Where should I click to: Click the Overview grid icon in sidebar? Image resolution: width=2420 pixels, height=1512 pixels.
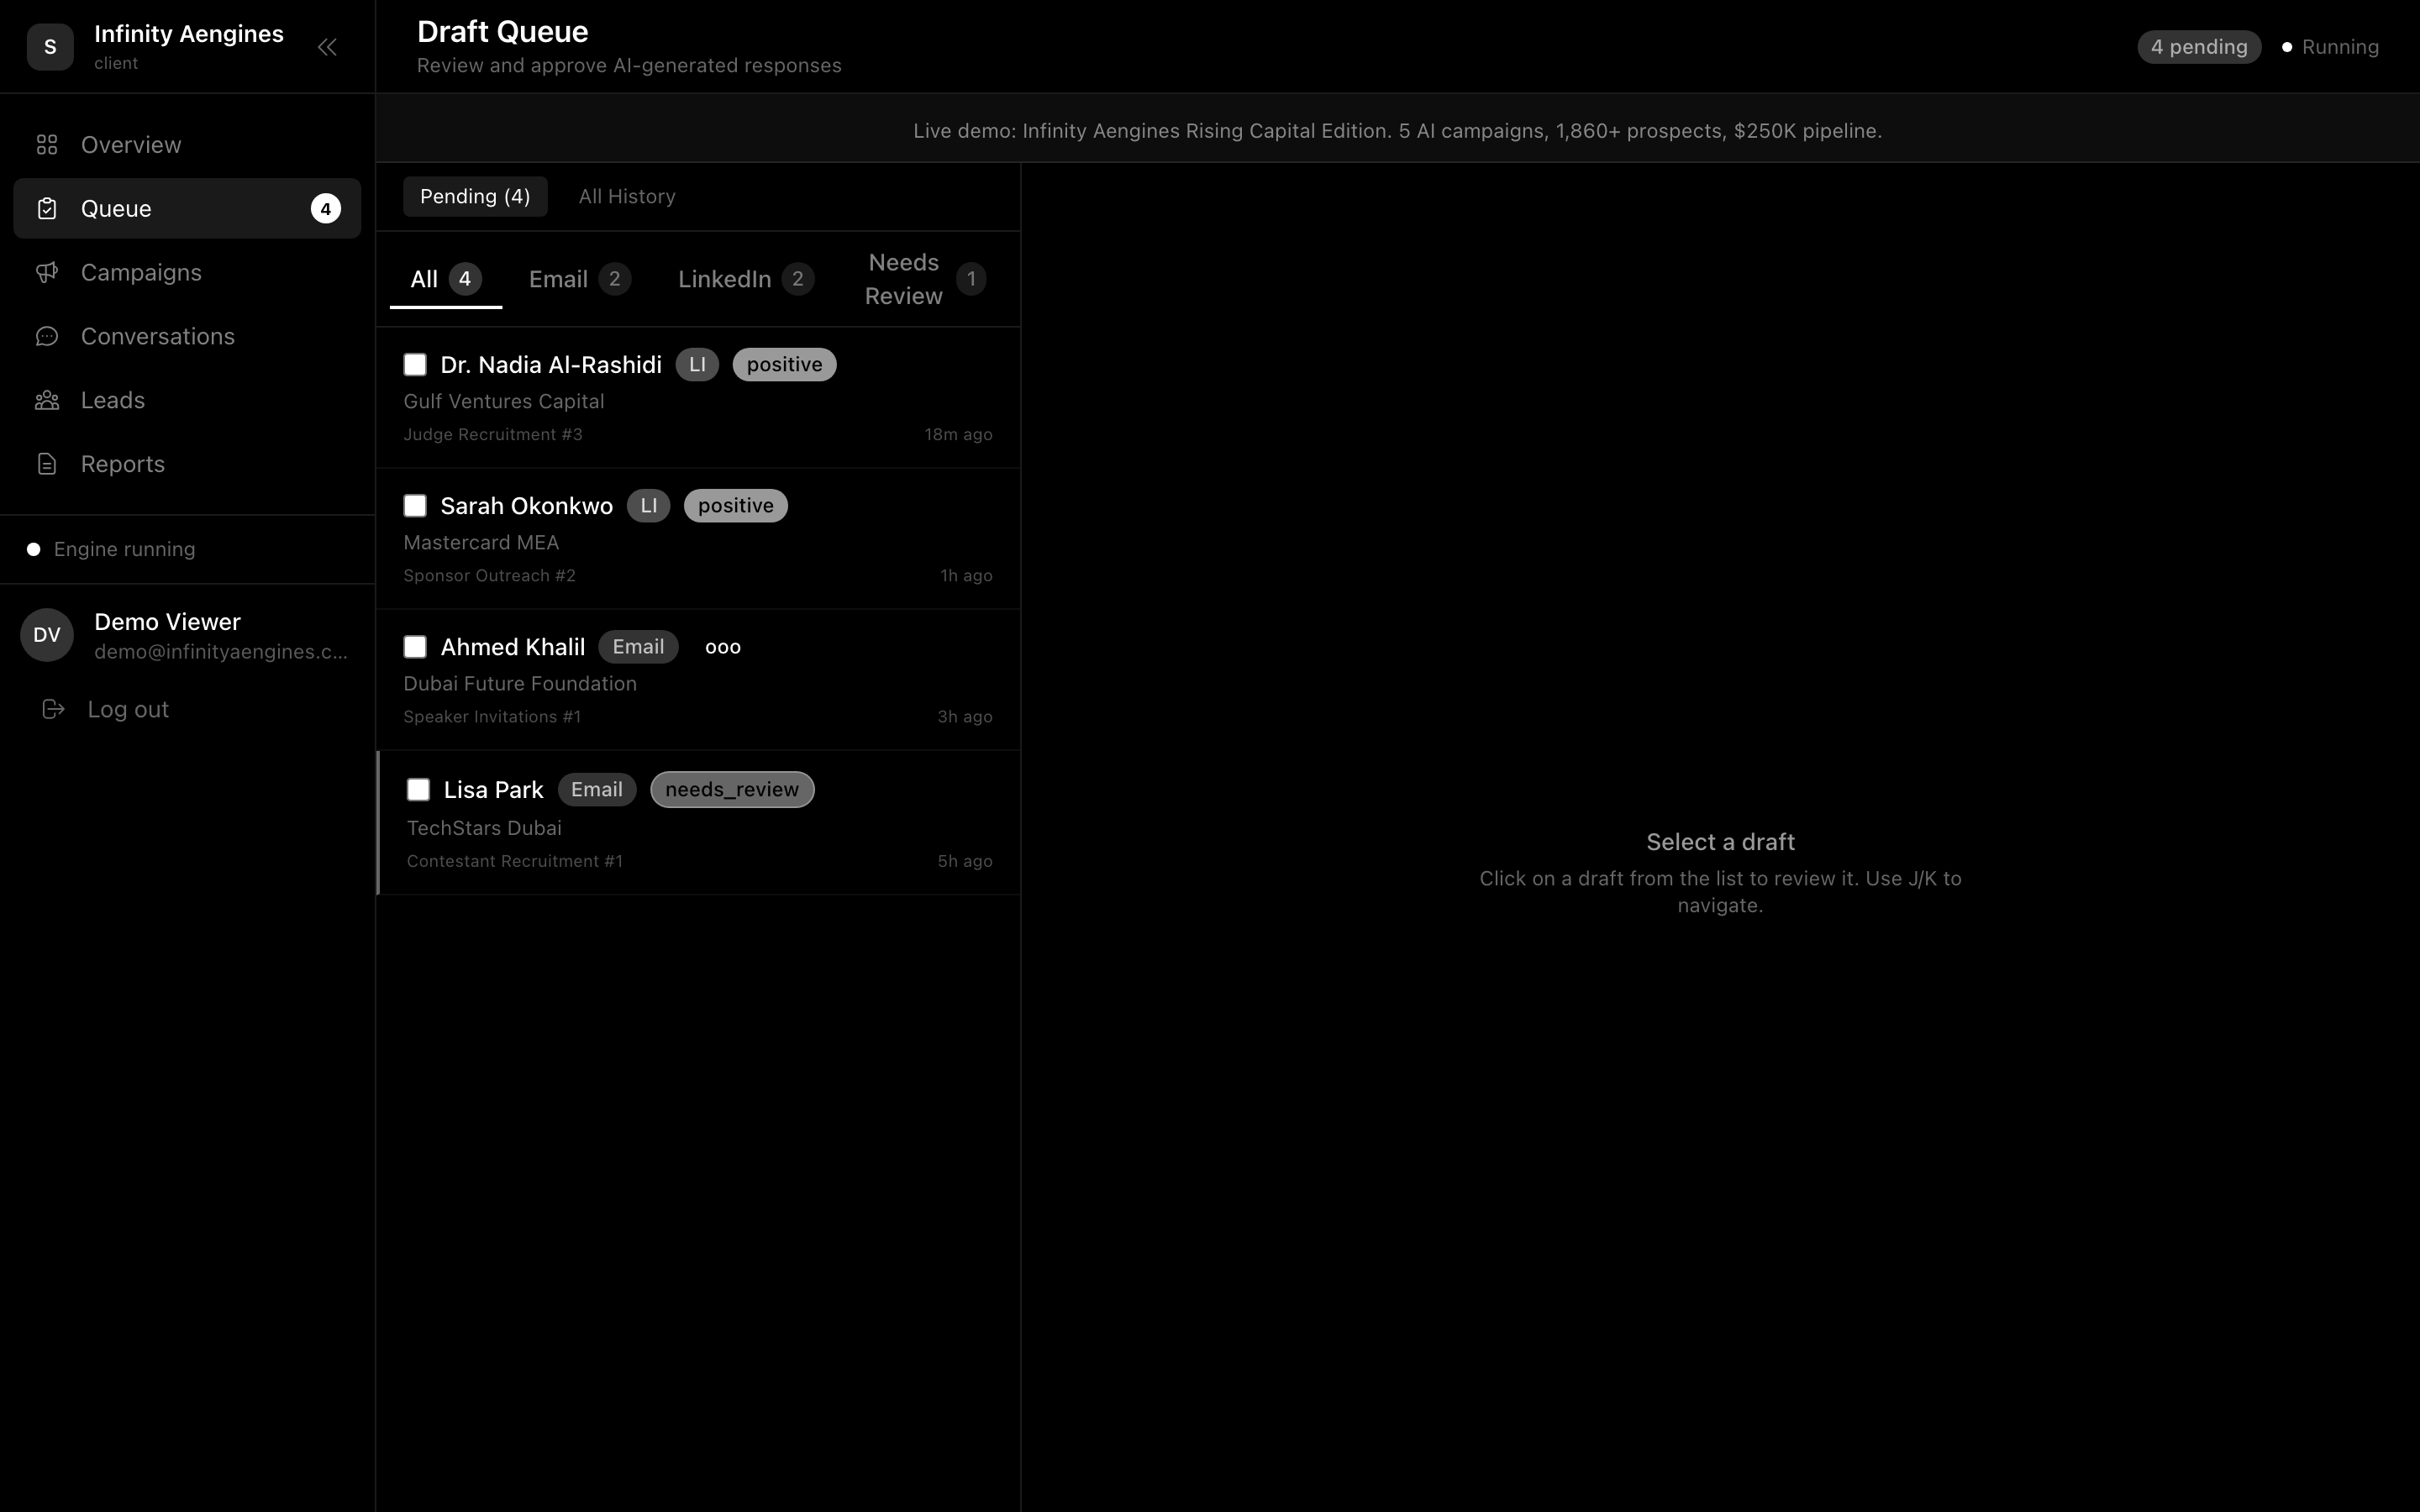click(x=47, y=145)
